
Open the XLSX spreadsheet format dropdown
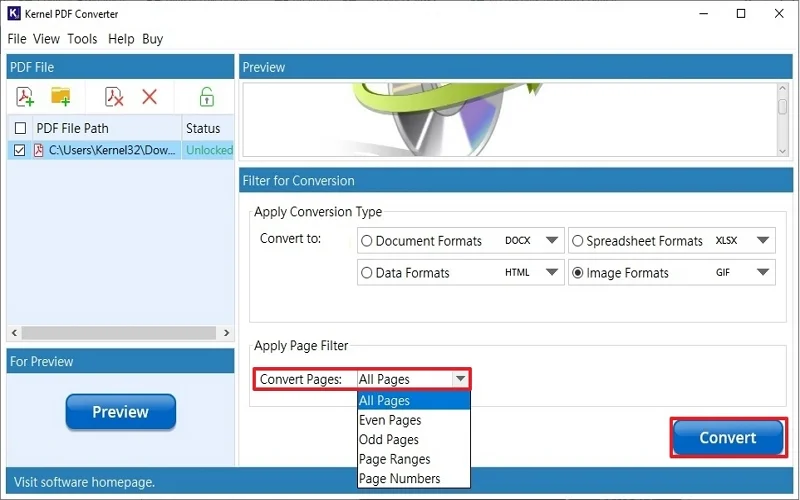coord(763,240)
